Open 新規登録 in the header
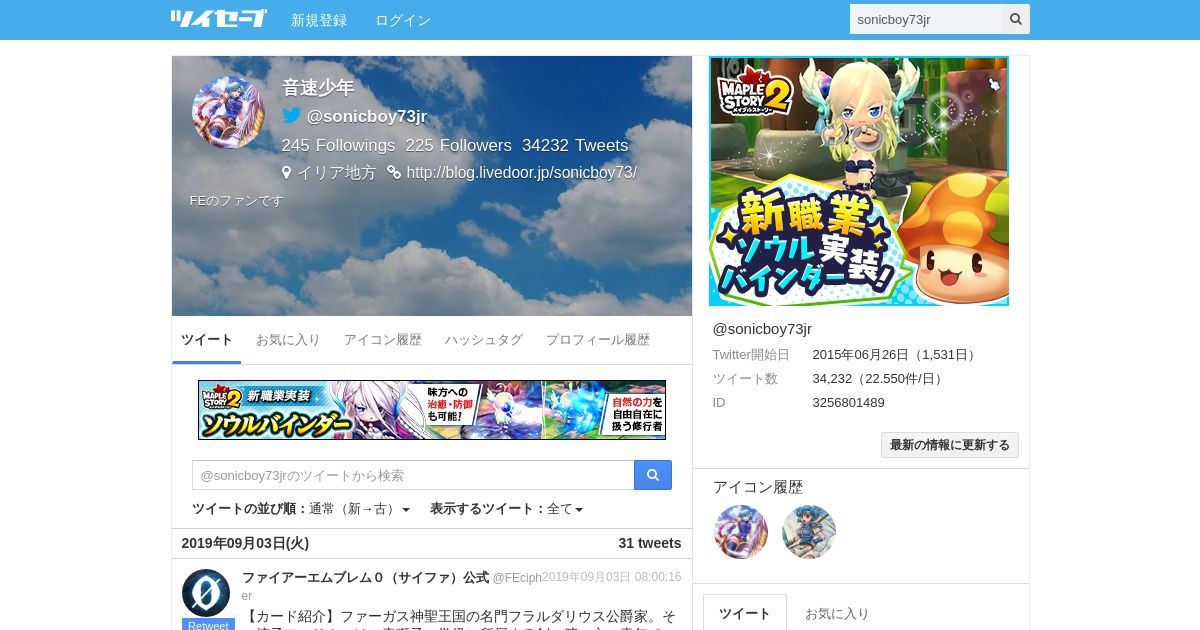Screen dimensions: 1200x630 319,20
